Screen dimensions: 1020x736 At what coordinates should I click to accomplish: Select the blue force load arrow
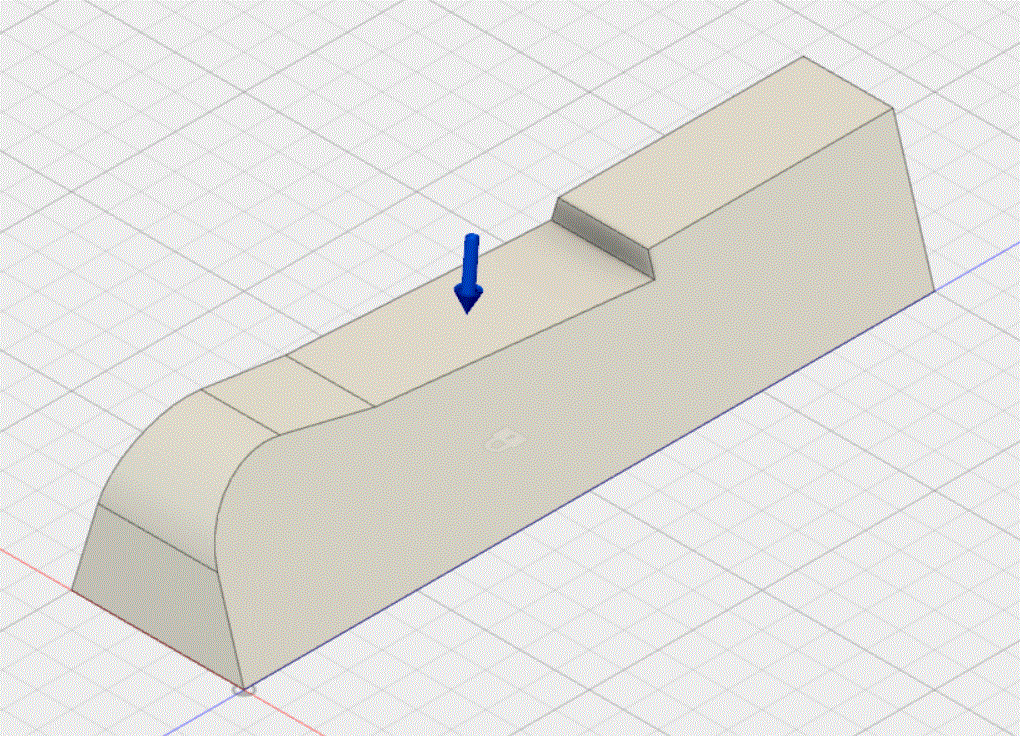tap(470, 273)
